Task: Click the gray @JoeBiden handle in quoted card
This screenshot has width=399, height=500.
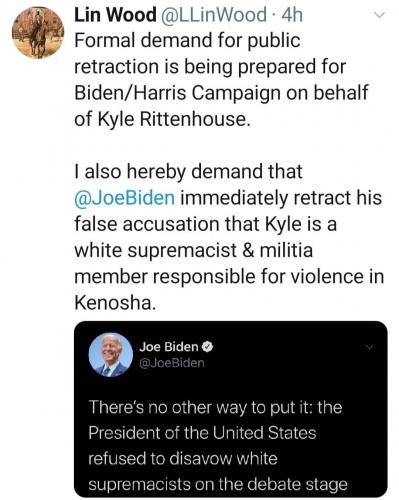Action: tap(172, 363)
